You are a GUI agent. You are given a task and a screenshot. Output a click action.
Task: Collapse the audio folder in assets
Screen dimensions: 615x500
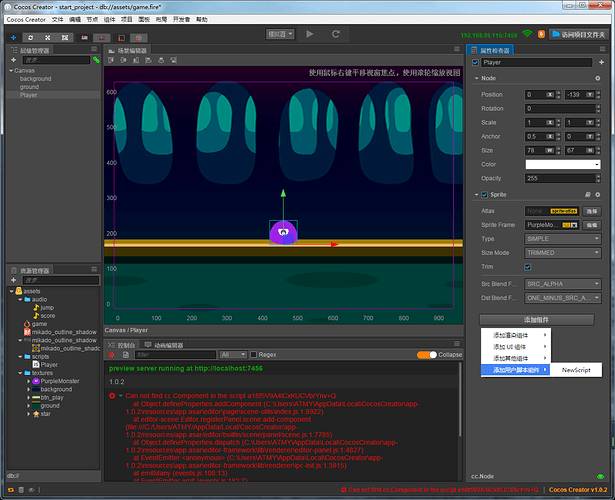click(20, 299)
